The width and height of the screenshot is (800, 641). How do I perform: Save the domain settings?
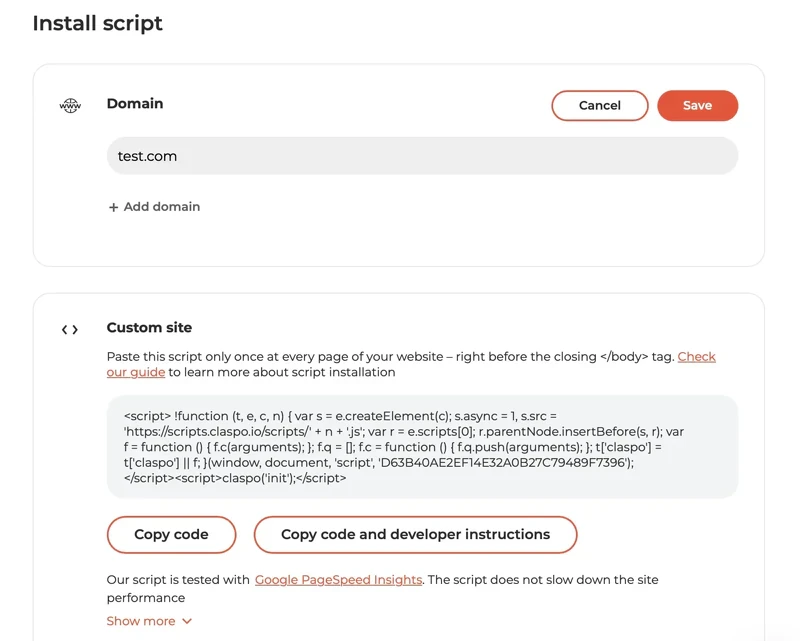(697, 105)
